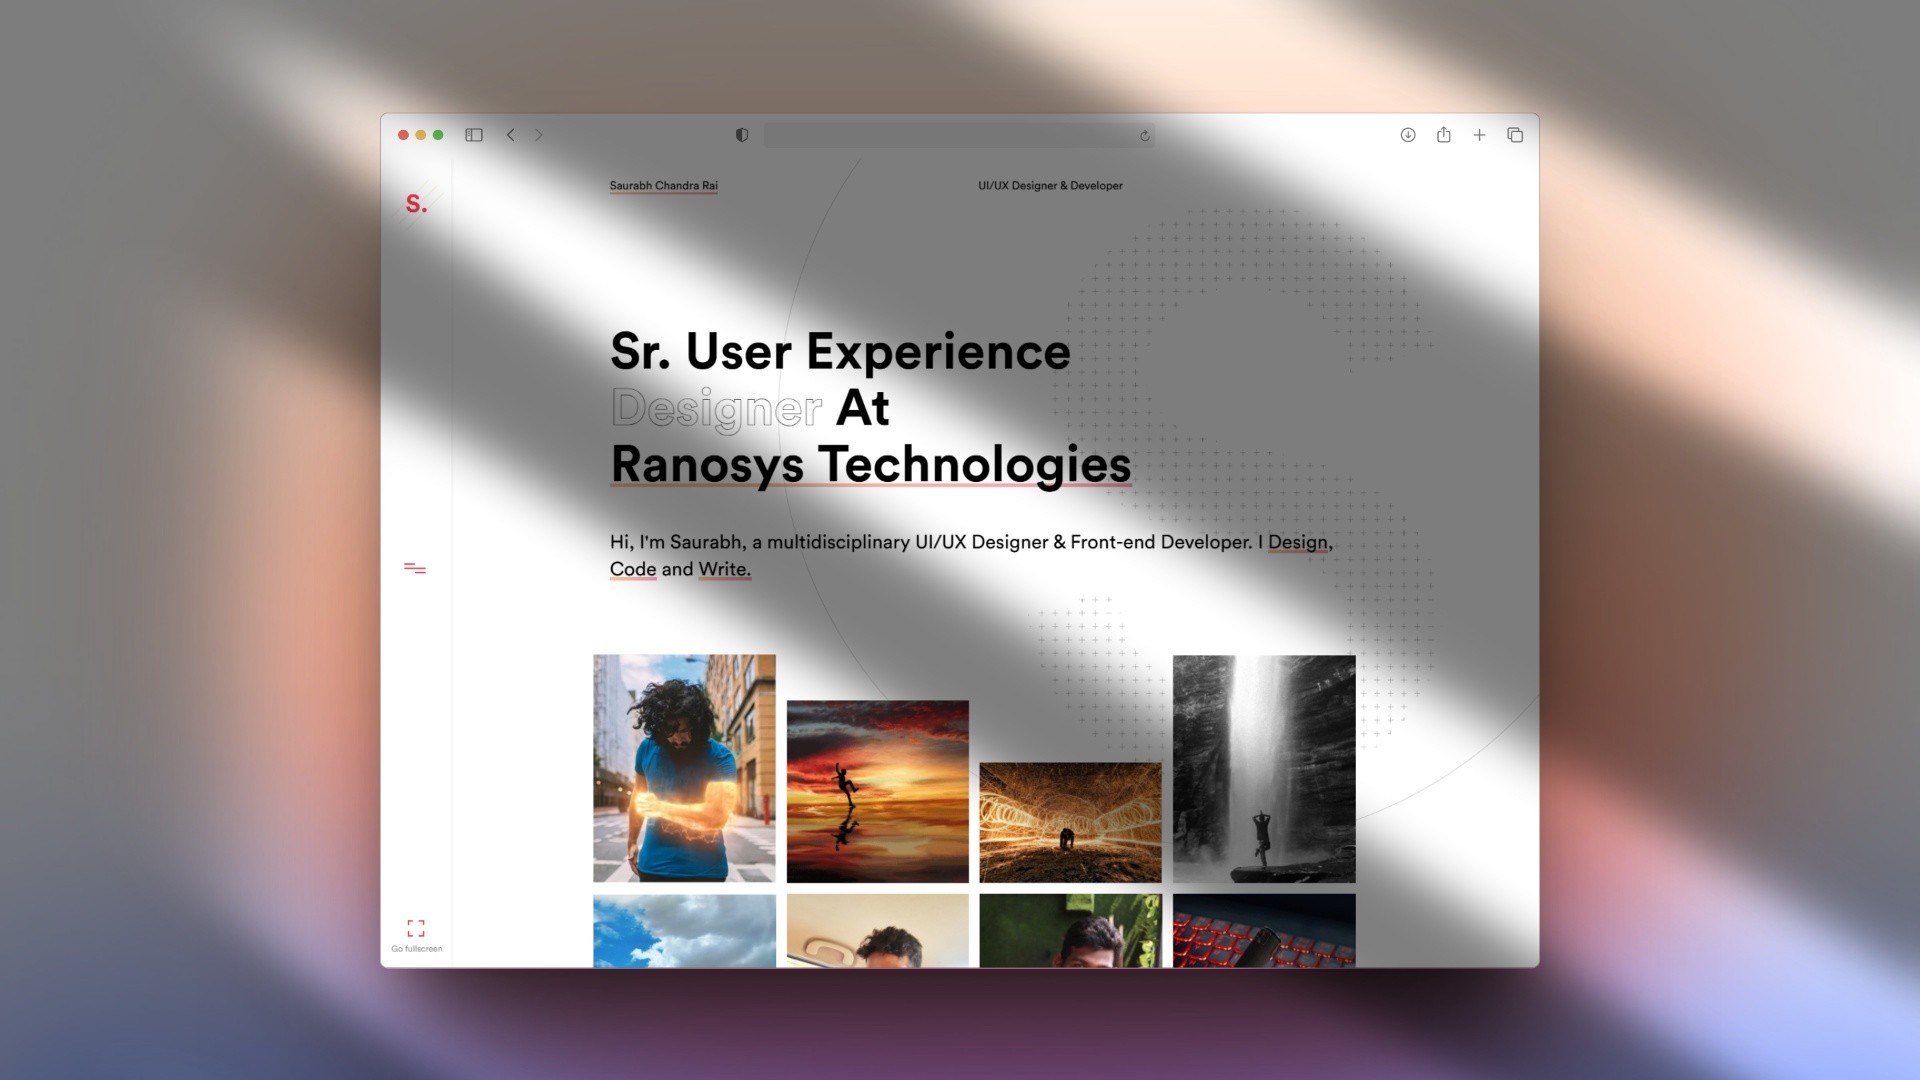Screen dimensions: 1920x1080
Task: Click the browser address bar
Action: (x=959, y=135)
